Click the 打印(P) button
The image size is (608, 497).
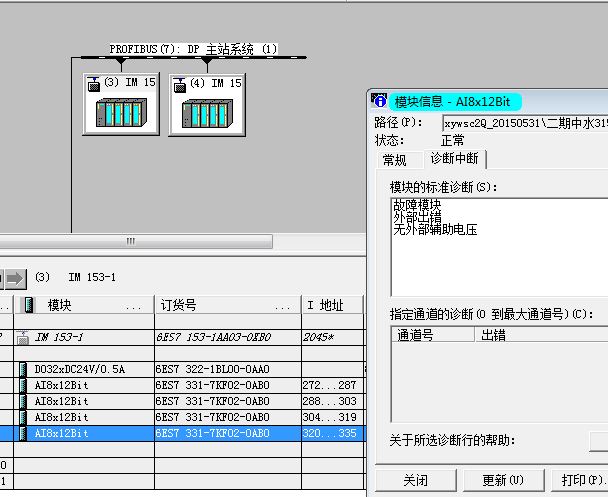point(579,481)
